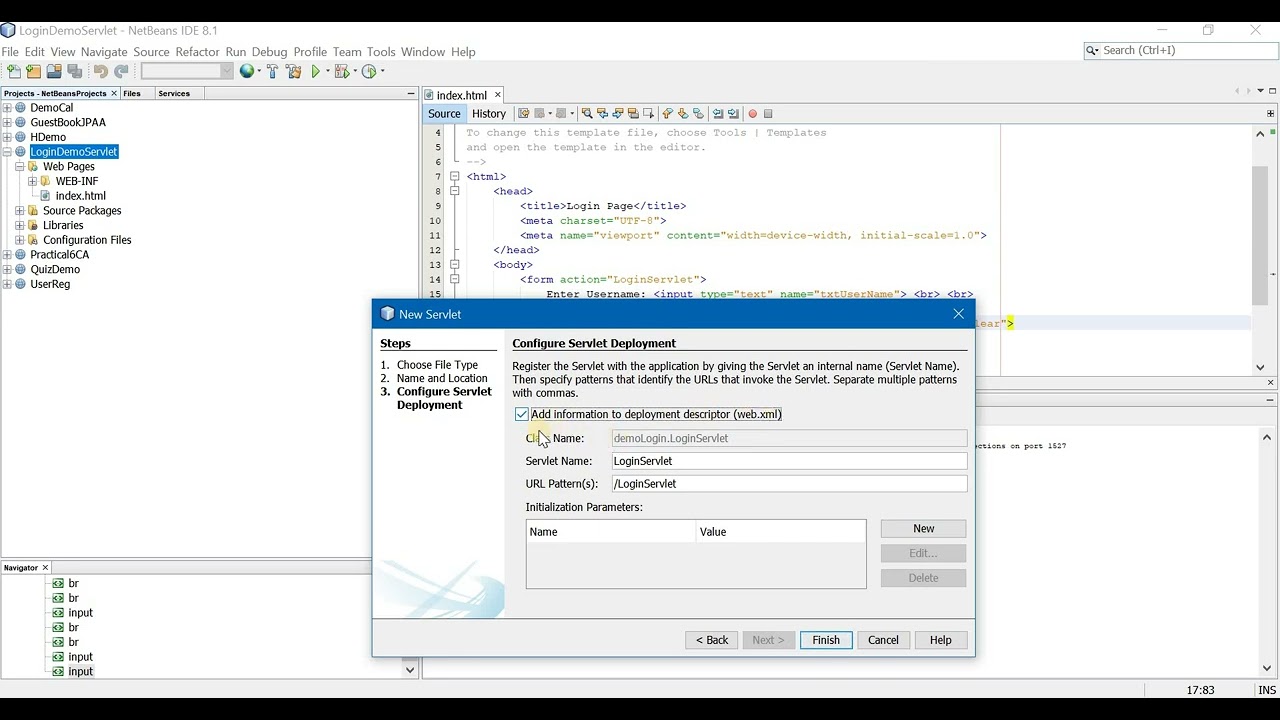Click the New File toolbar icon
Image resolution: width=1280 pixels, height=720 pixels.
point(14,71)
